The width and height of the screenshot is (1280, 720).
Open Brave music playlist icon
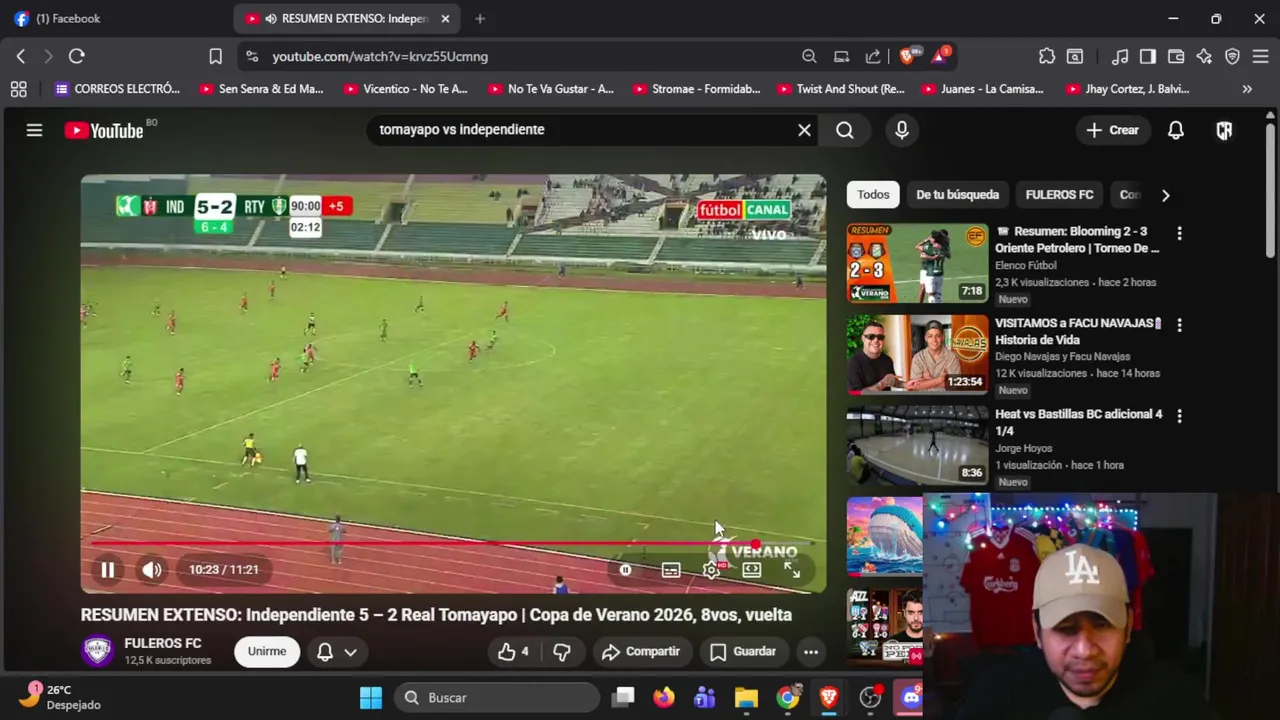1121,57
